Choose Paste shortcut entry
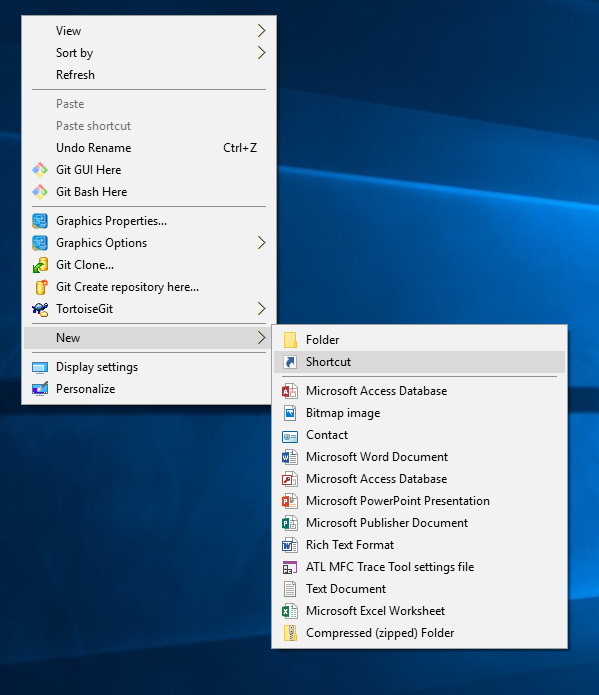599x695 pixels. 149,126
